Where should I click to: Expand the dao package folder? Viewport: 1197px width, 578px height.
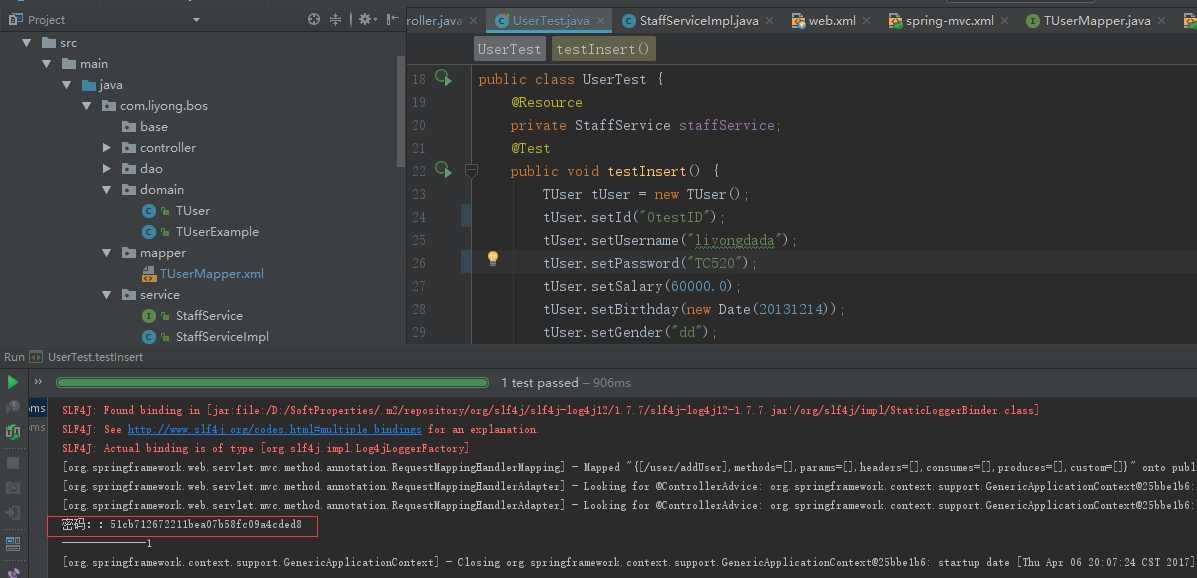click(x=107, y=169)
